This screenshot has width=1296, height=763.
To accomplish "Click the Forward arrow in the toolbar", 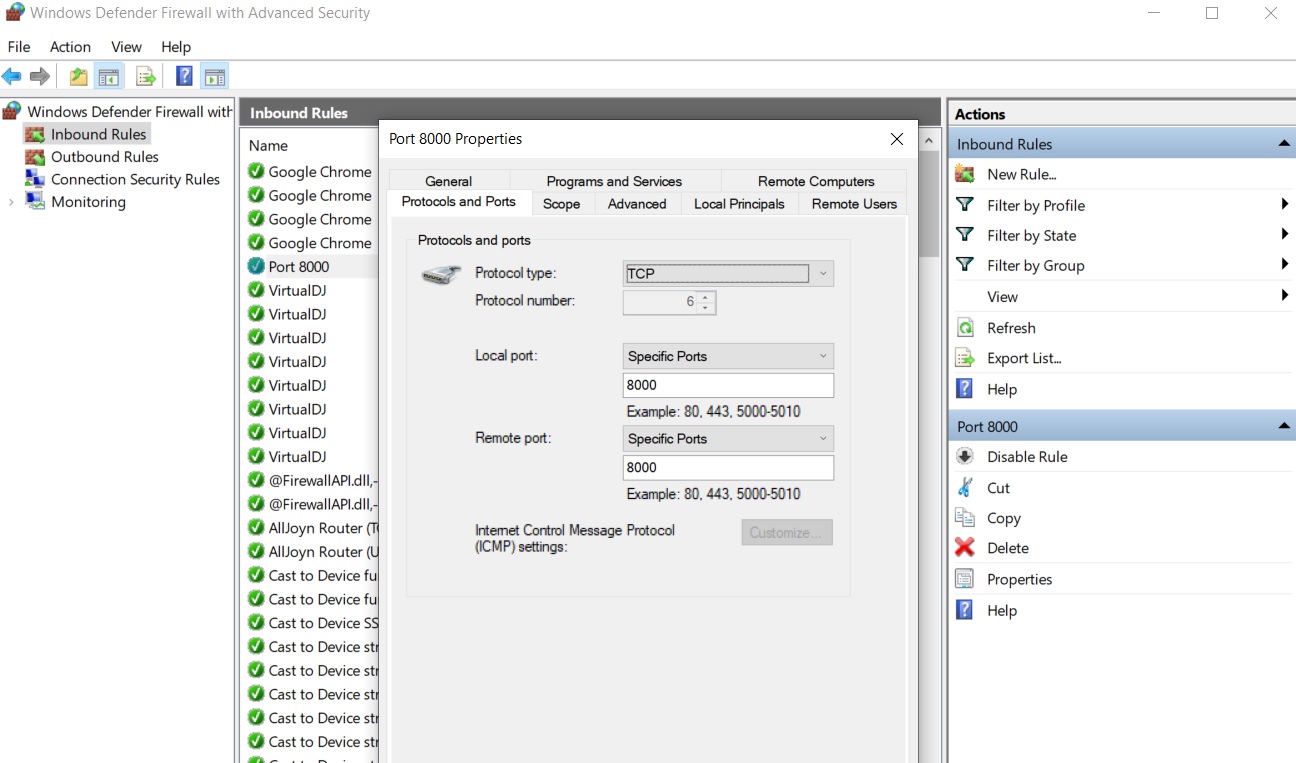I will 40,76.
